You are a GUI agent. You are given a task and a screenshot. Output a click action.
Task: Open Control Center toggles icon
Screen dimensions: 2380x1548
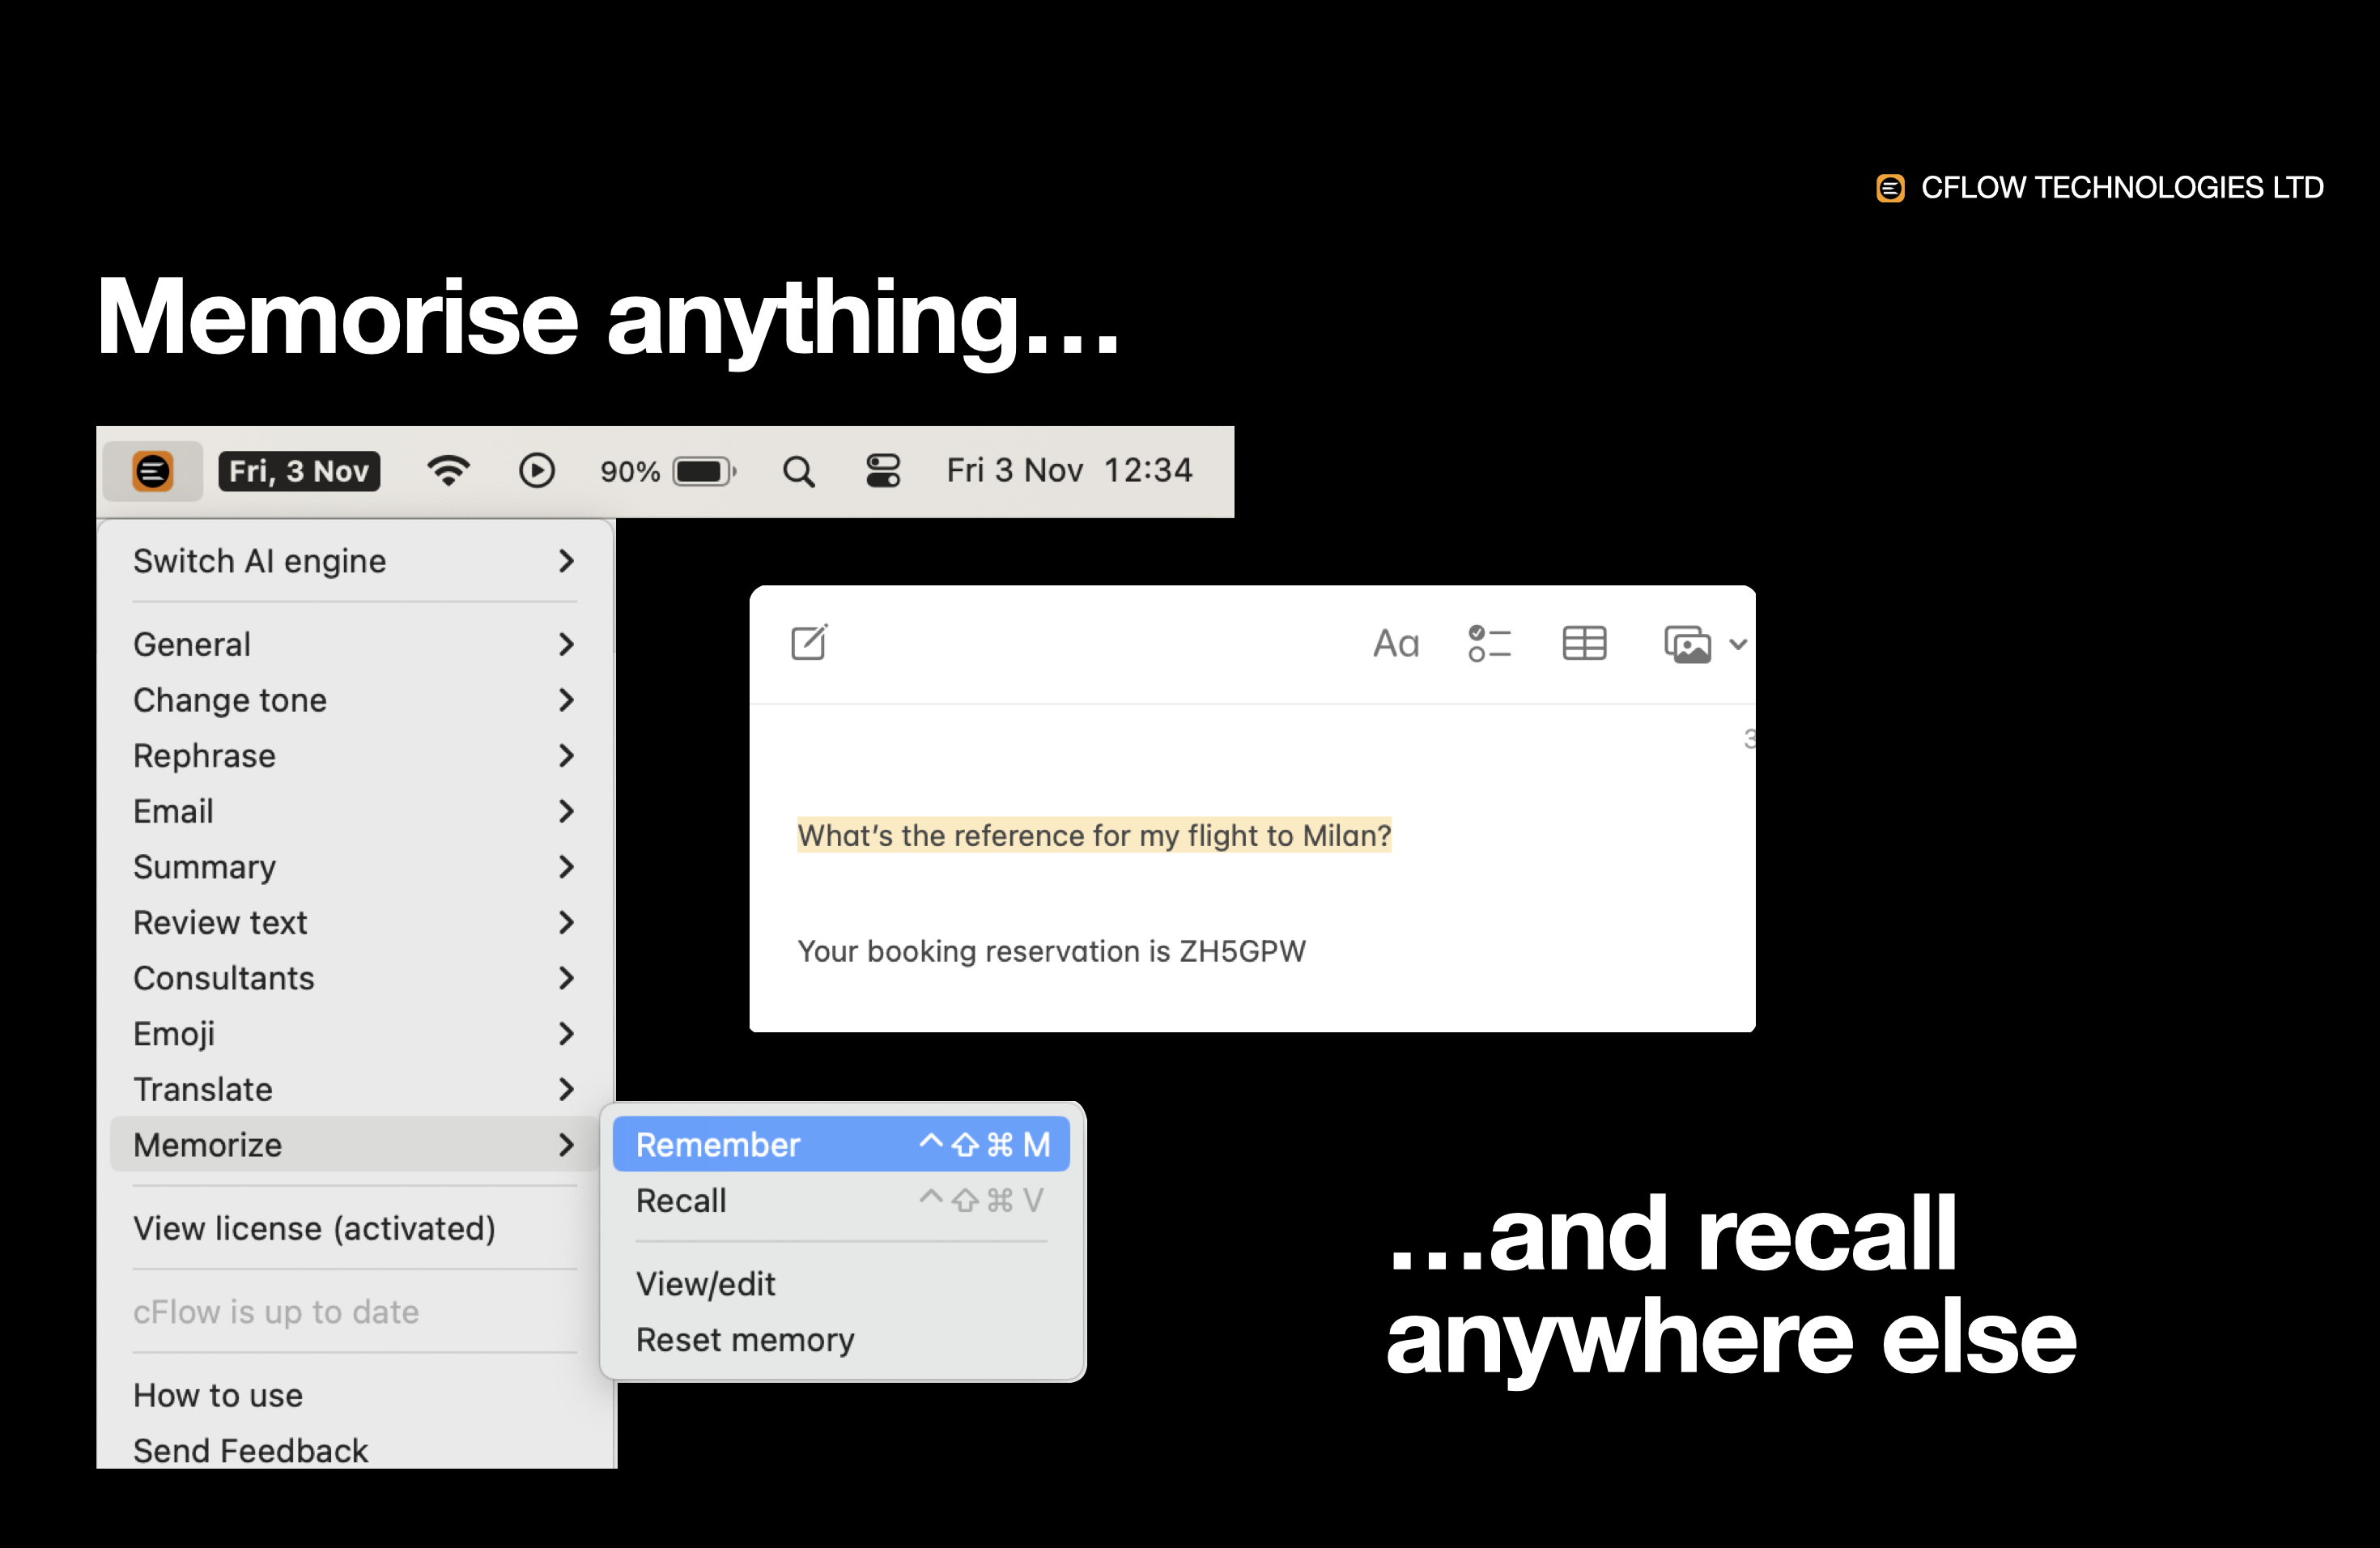(x=883, y=471)
